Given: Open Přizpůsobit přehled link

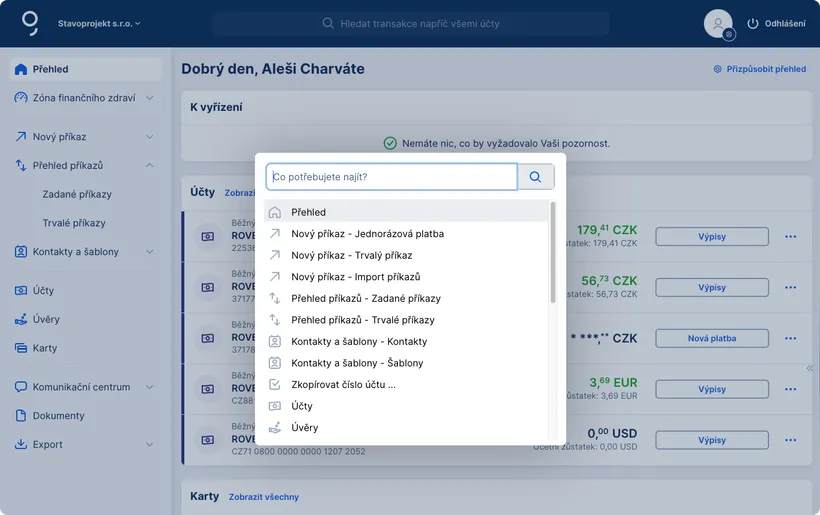Looking at the screenshot, I should click(759, 69).
